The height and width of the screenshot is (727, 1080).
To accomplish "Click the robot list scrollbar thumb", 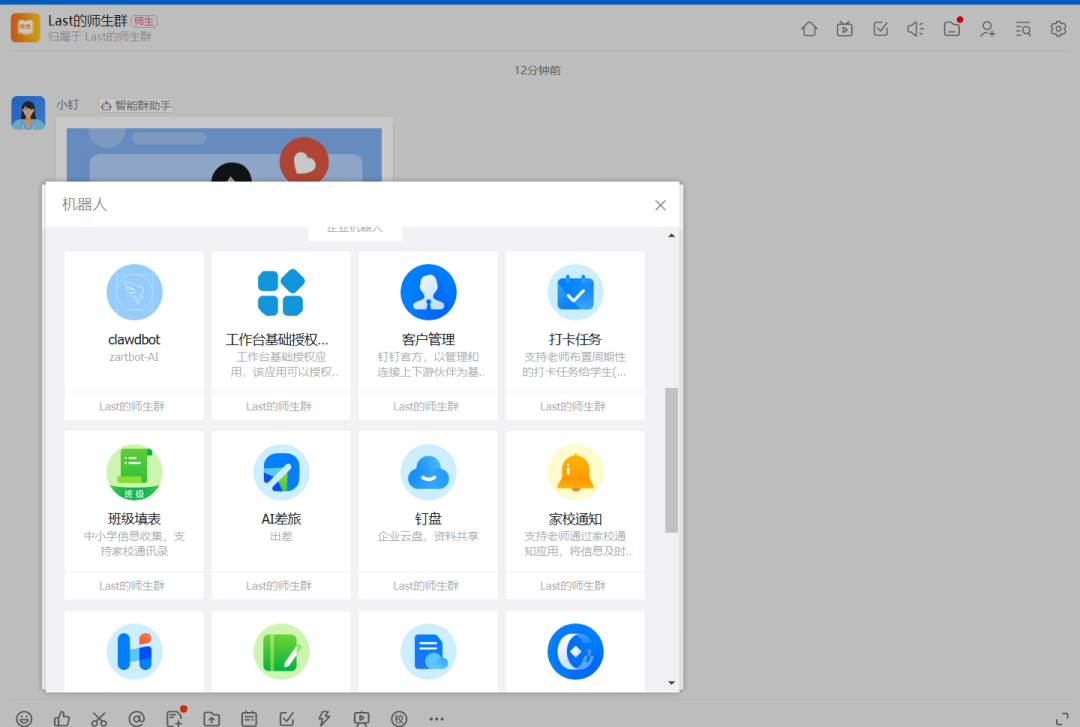I will [671, 460].
